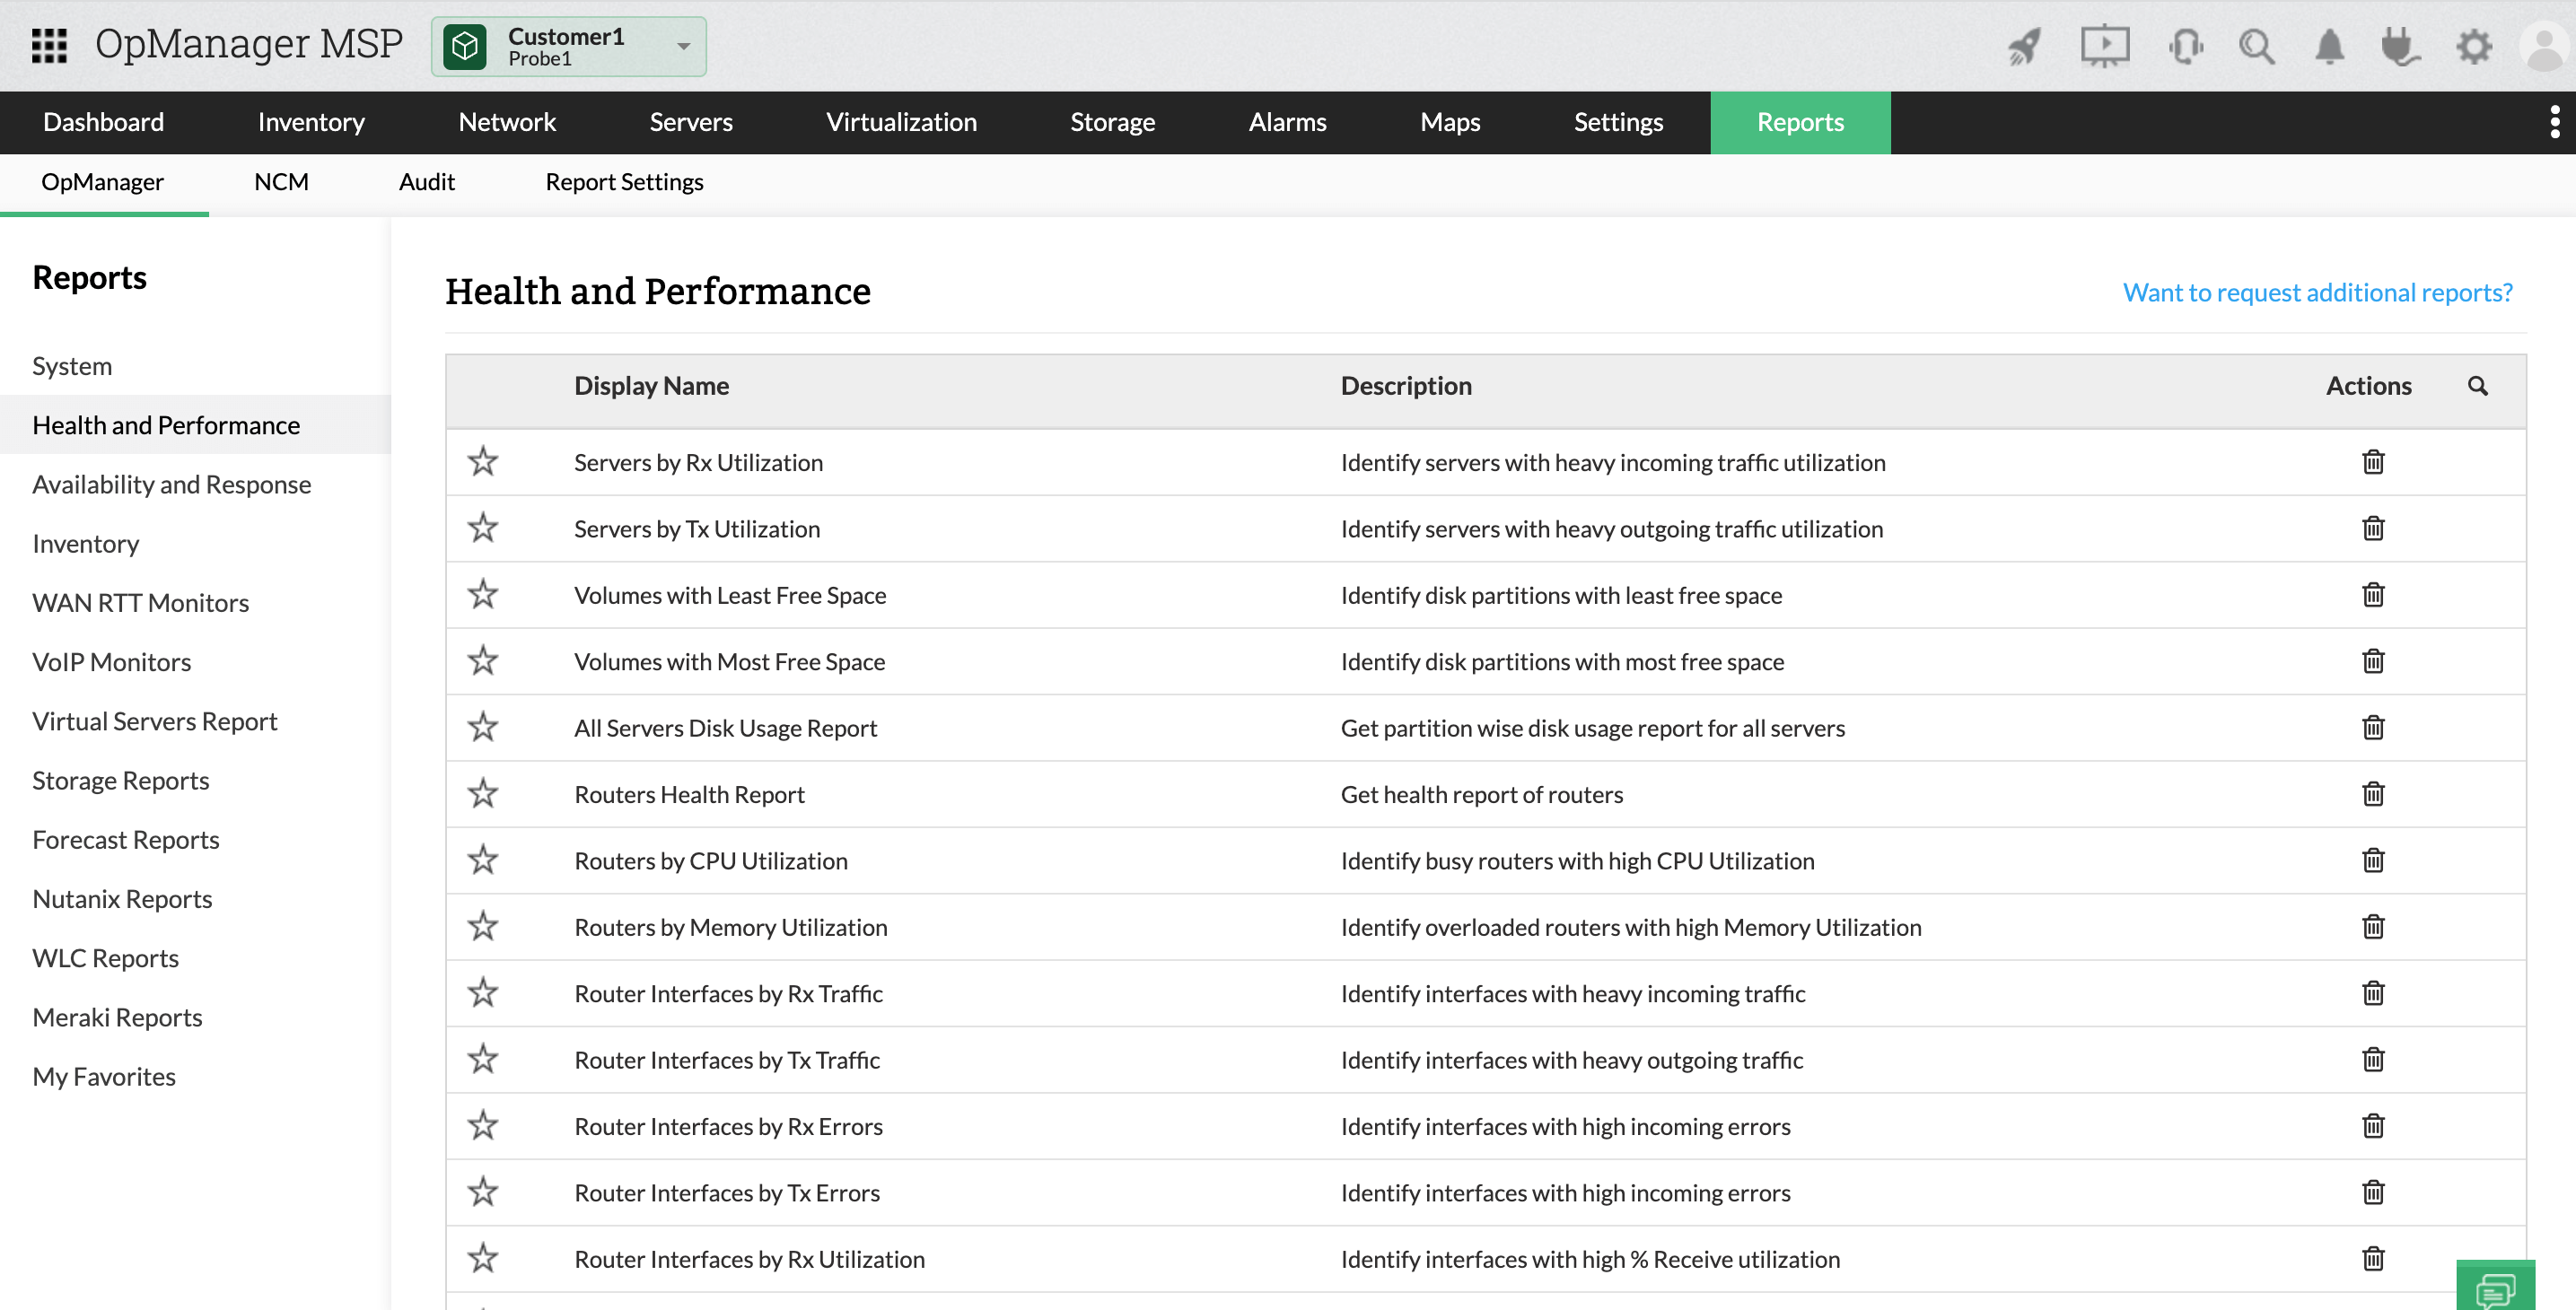Screen dimensions: 2576x1310
Task: Favorite Servers by Rx Utilization with star
Action: [483, 461]
